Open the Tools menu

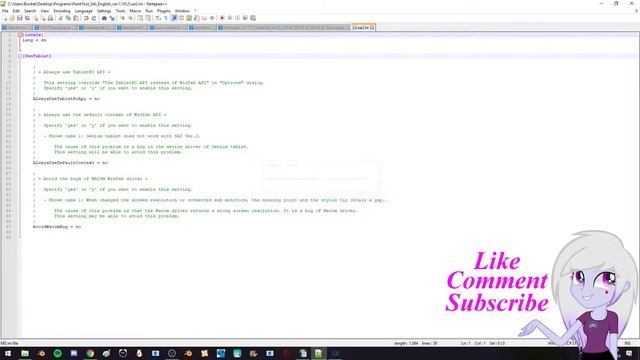[x=120, y=11]
